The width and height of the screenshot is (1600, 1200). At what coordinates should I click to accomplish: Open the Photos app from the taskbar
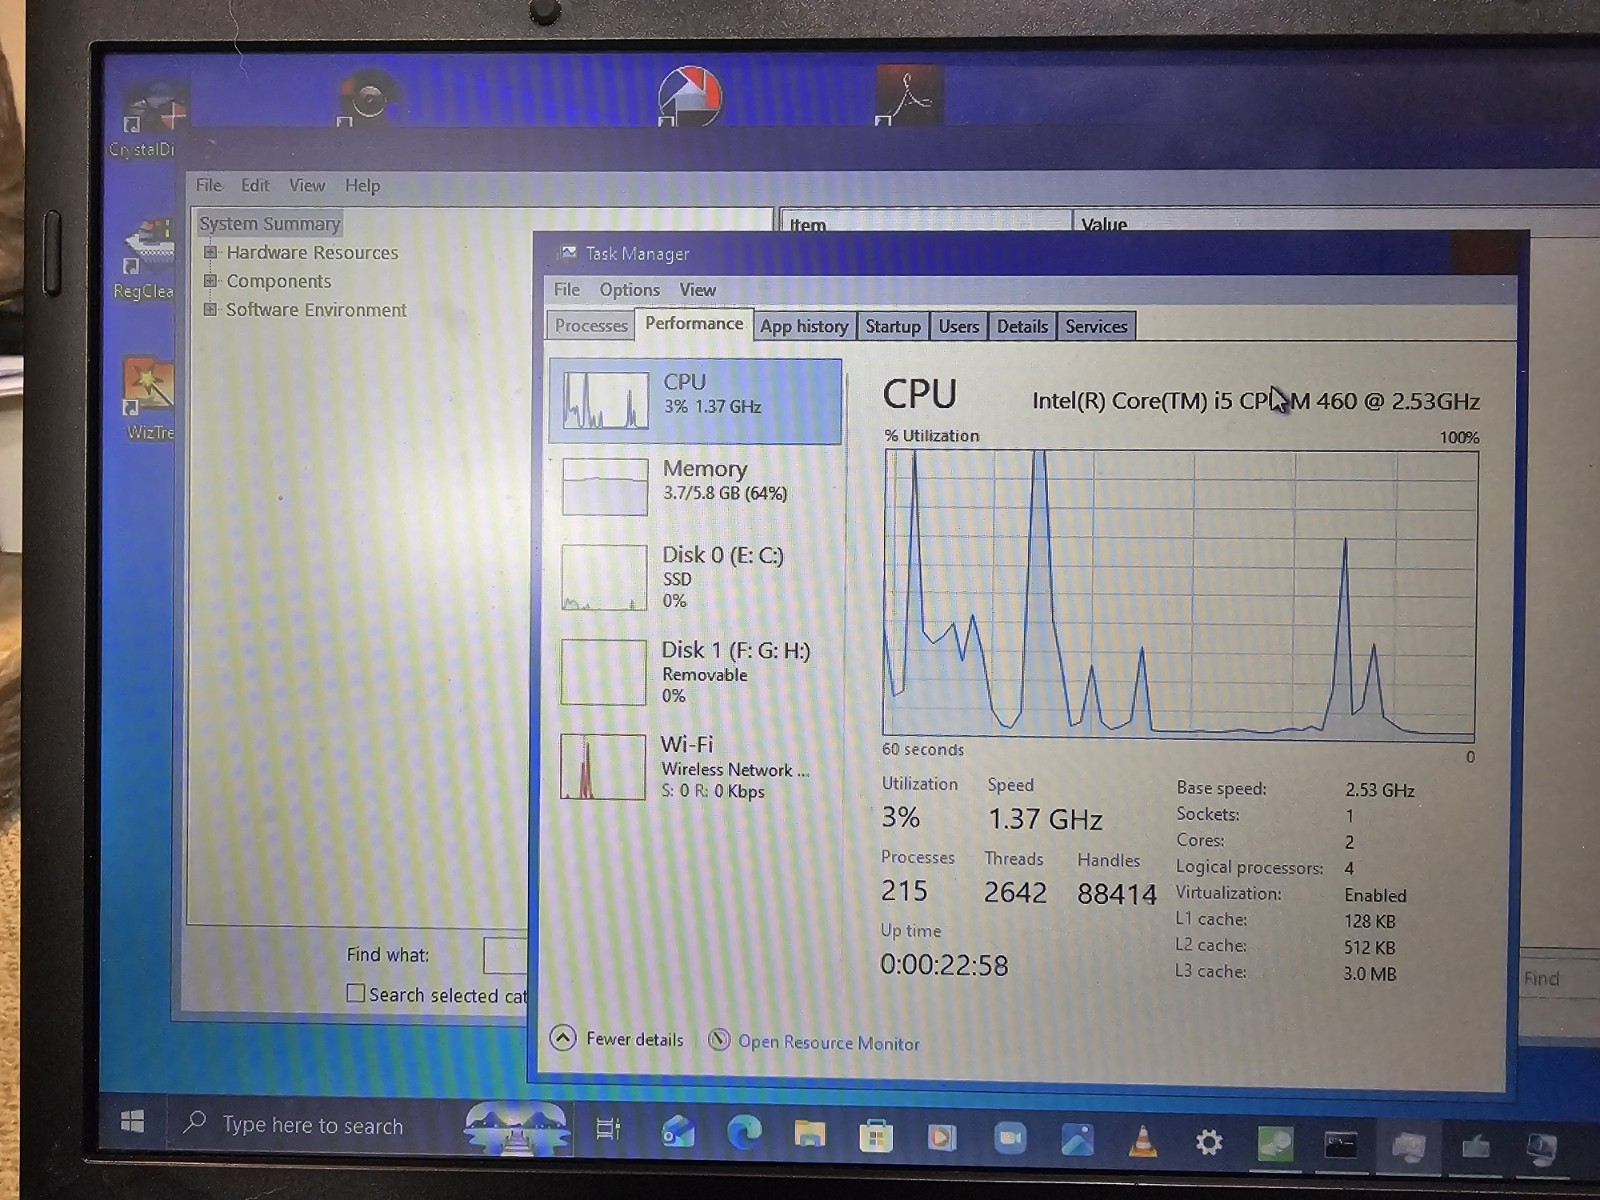click(x=1076, y=1139)
